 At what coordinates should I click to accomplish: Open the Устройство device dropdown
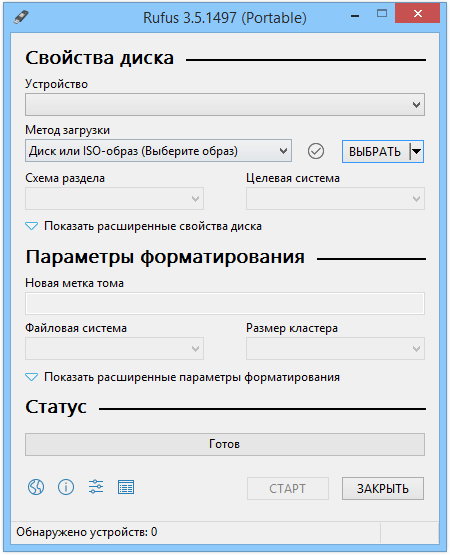(225, 104)
